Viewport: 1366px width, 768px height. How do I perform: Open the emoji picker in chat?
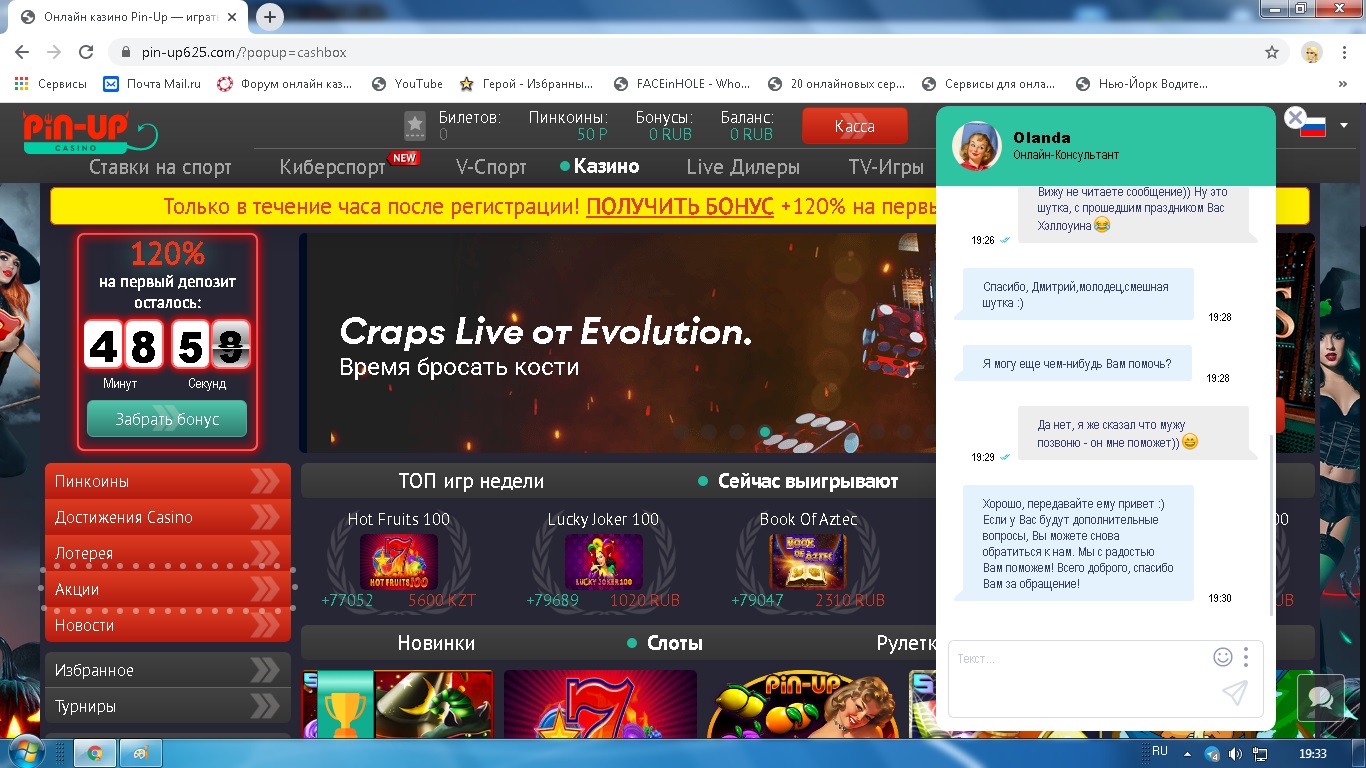(x=1223, y=657)
